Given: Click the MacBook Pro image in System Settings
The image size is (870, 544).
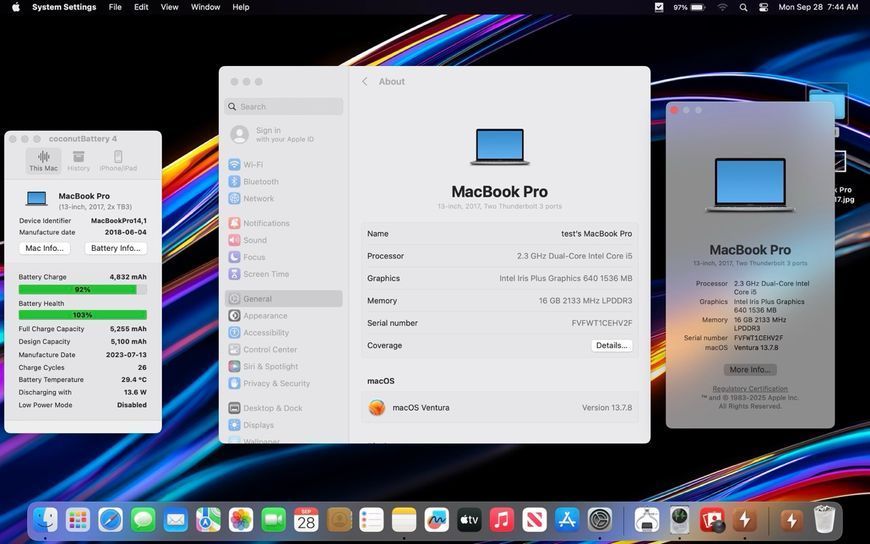Looking at the screenshot, I should pyautogui.click(x=500, y=147).
